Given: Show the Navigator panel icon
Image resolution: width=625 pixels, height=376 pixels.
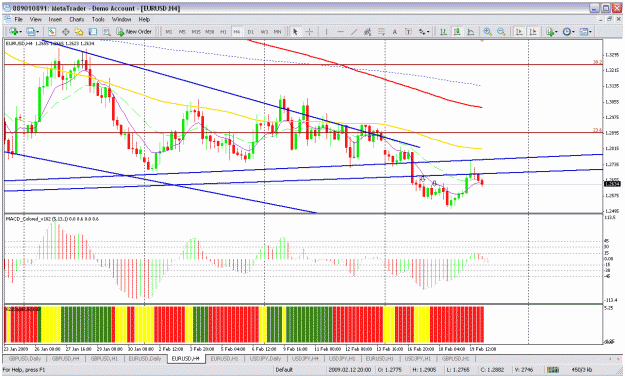Looking at the screenshot, I should (x=79, y=31).
